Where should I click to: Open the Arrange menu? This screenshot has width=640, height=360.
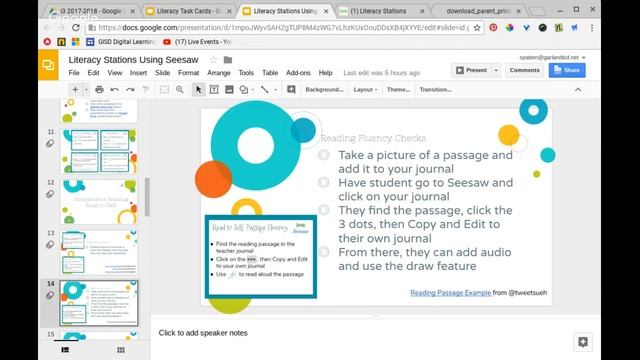(219, 73)
